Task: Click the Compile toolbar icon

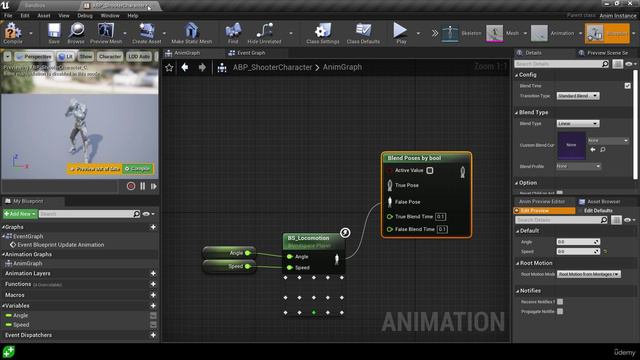Action: click(x=13, y=32)
